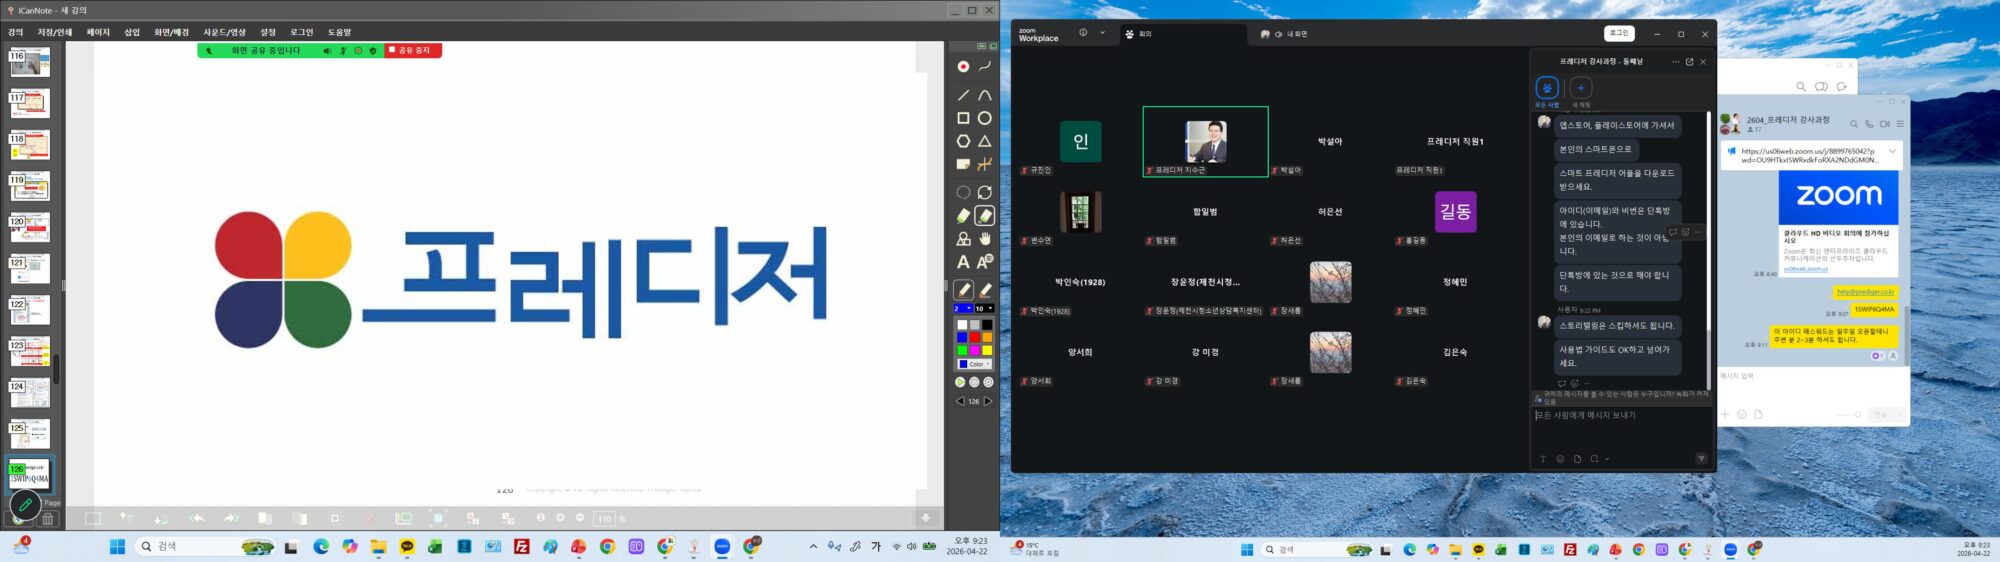The height and width of the screenshot is (562, 2000).
Task: Select the record button in ICanNote toolbar
Action: pyautogui.click(x=963, y=67)
